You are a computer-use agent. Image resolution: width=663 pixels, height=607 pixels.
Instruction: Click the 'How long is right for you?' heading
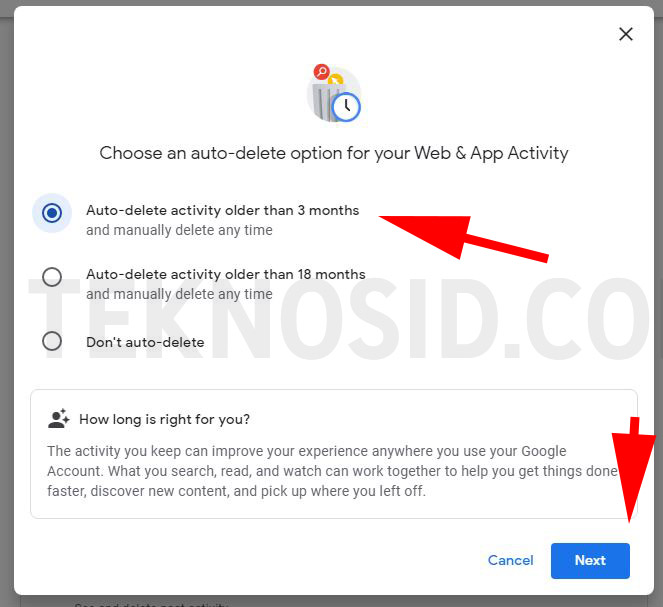click(164, 419)
